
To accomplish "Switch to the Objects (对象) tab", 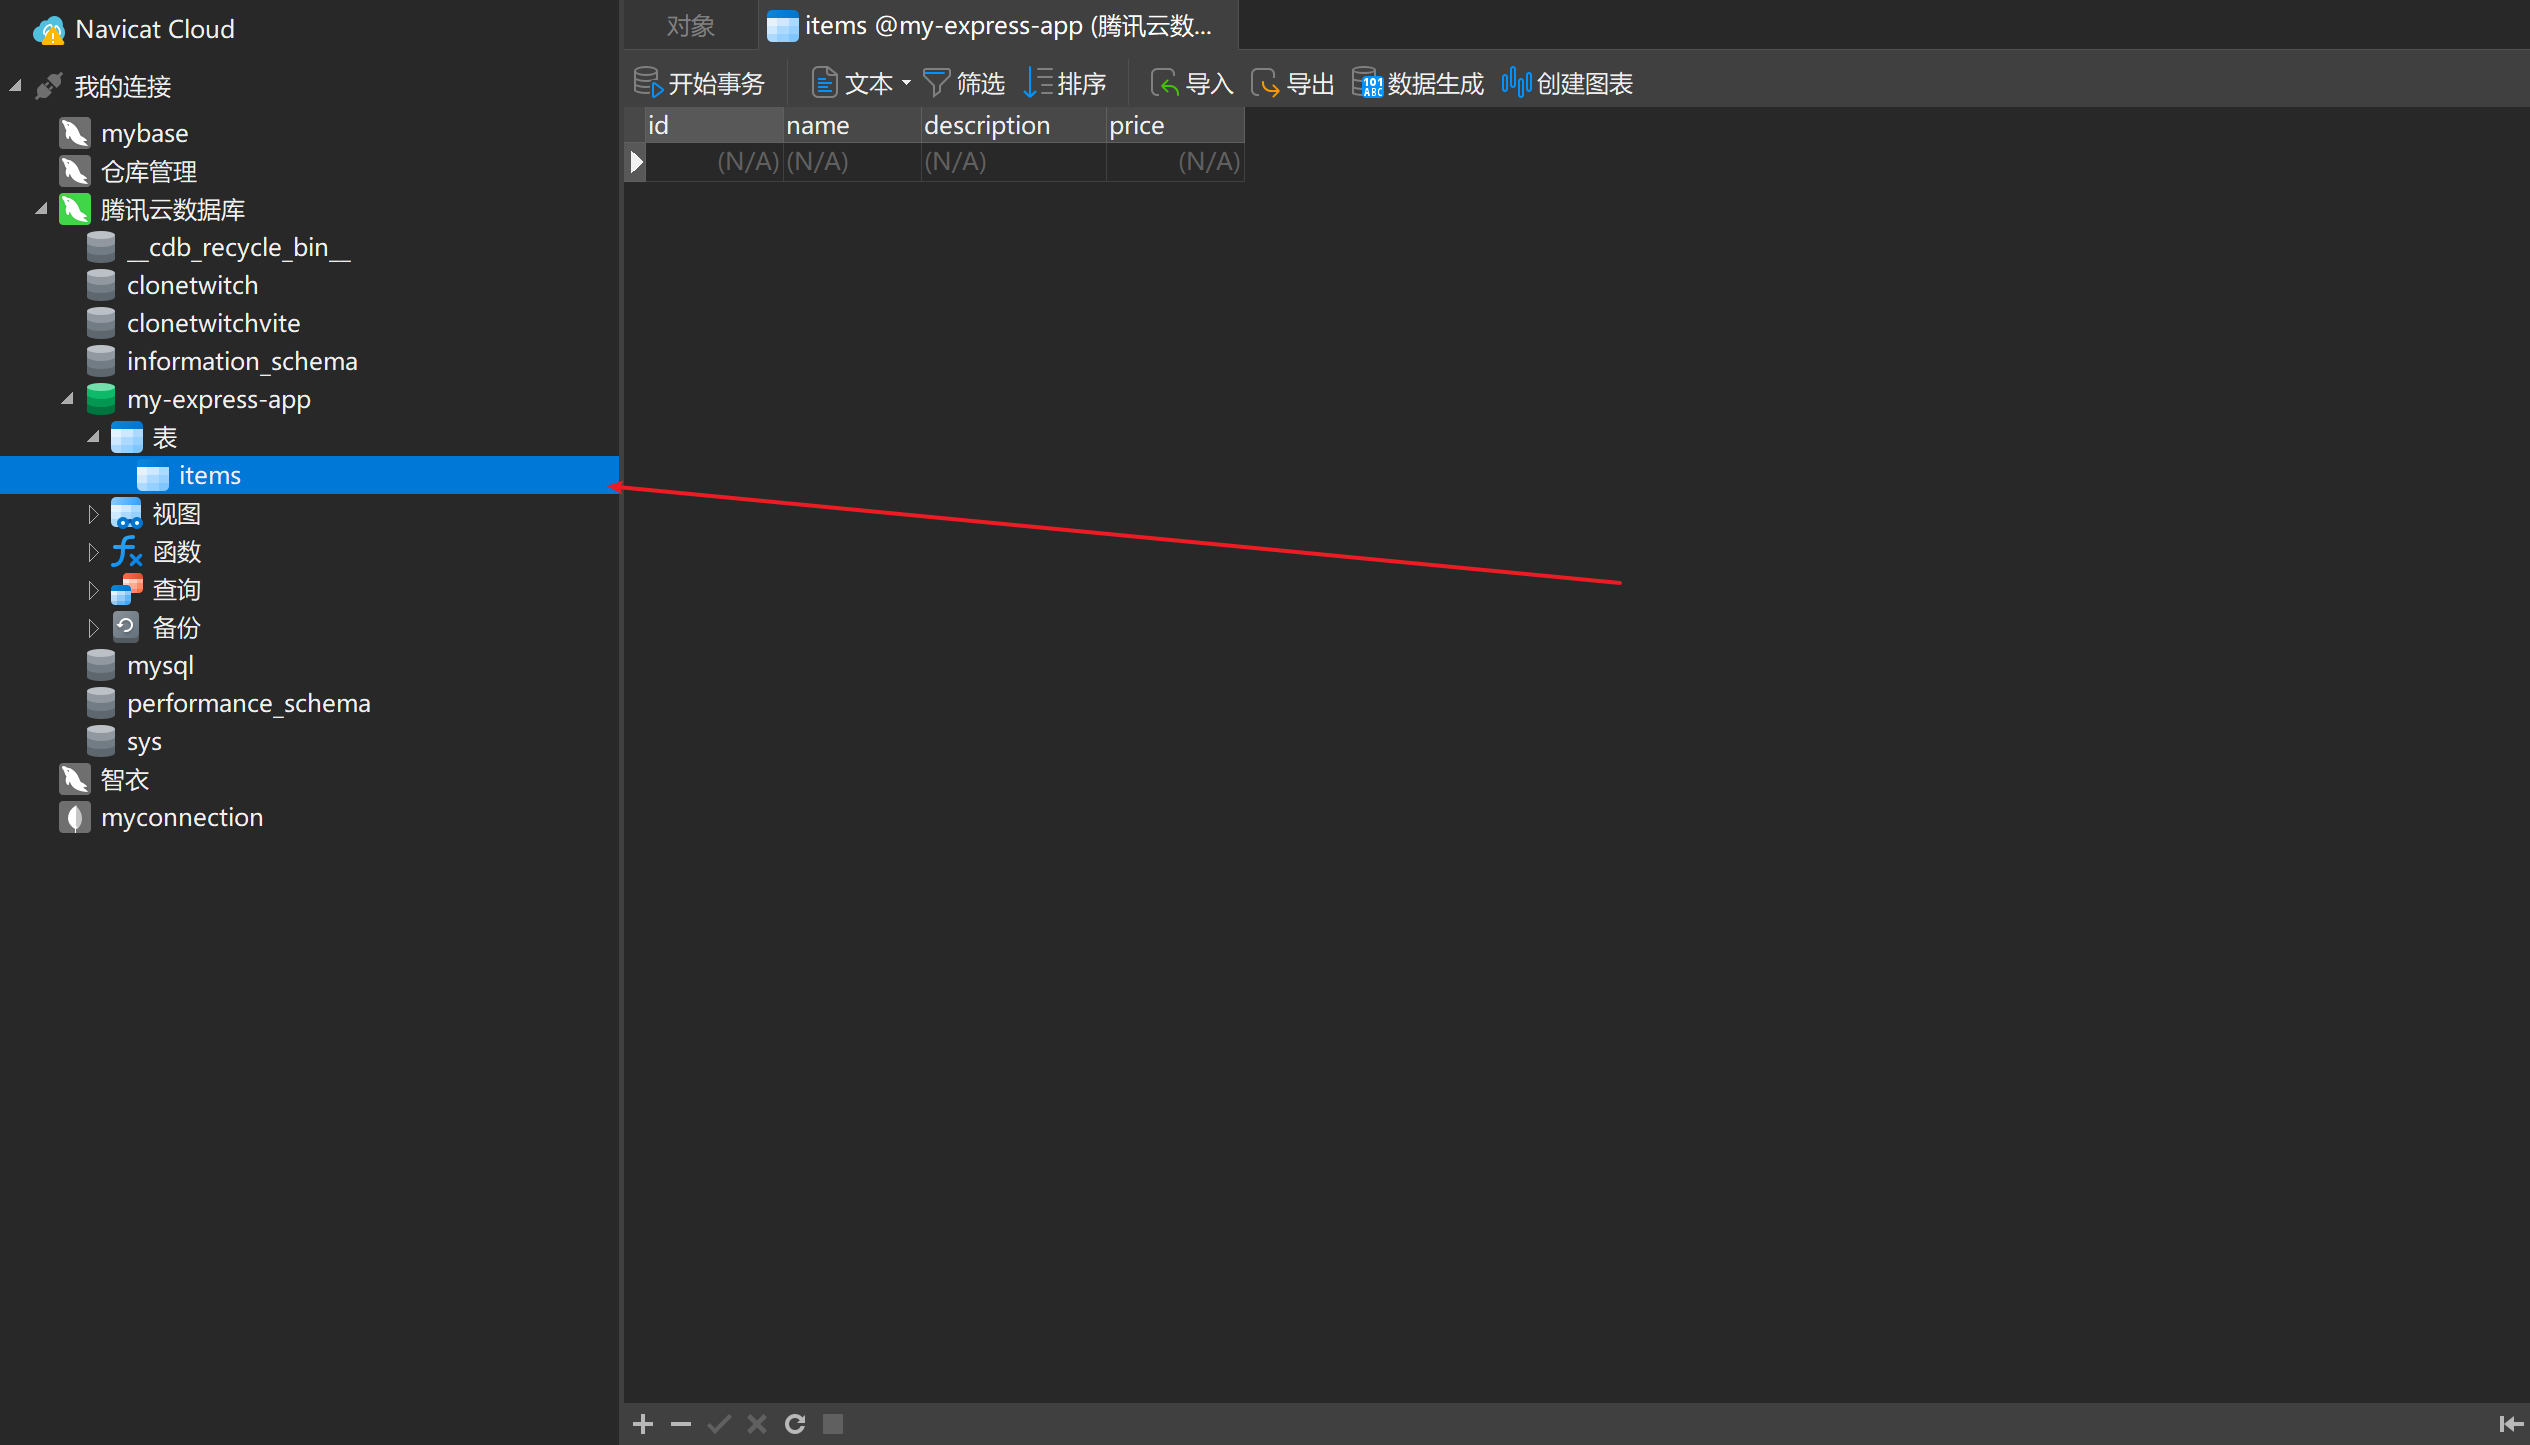I will (x=690, y=26).
